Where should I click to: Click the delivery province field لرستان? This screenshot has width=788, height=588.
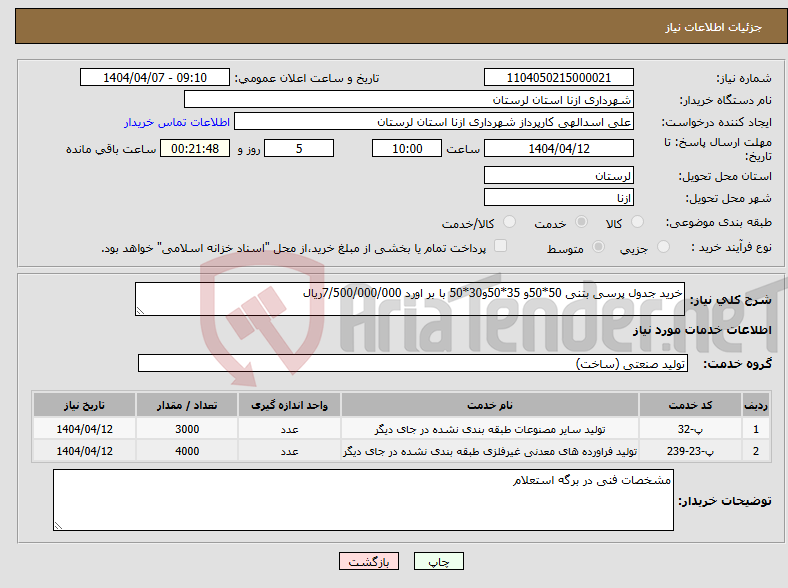click(558, 175)
